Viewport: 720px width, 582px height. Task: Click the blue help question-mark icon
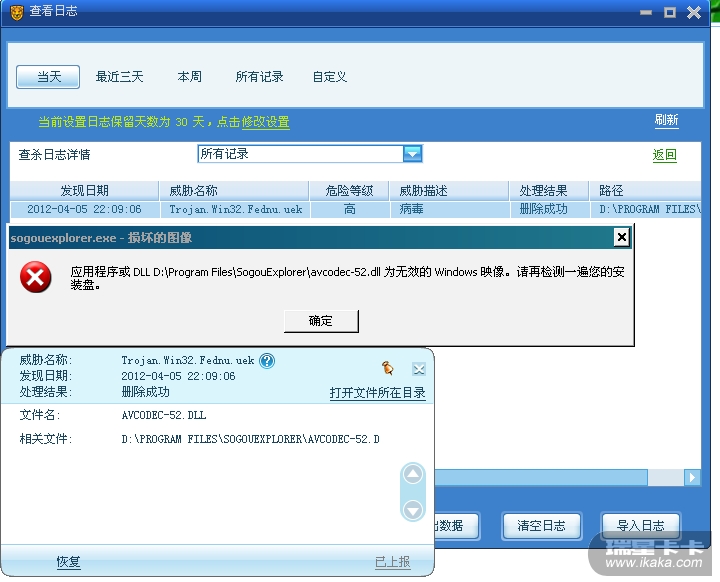(x=267, y=361)
